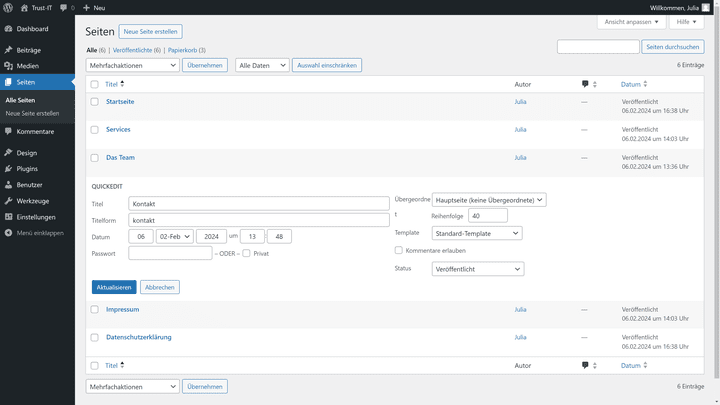Switch to the Papierkorb filter
Screen dimensions: 720x405
[182, 50]
